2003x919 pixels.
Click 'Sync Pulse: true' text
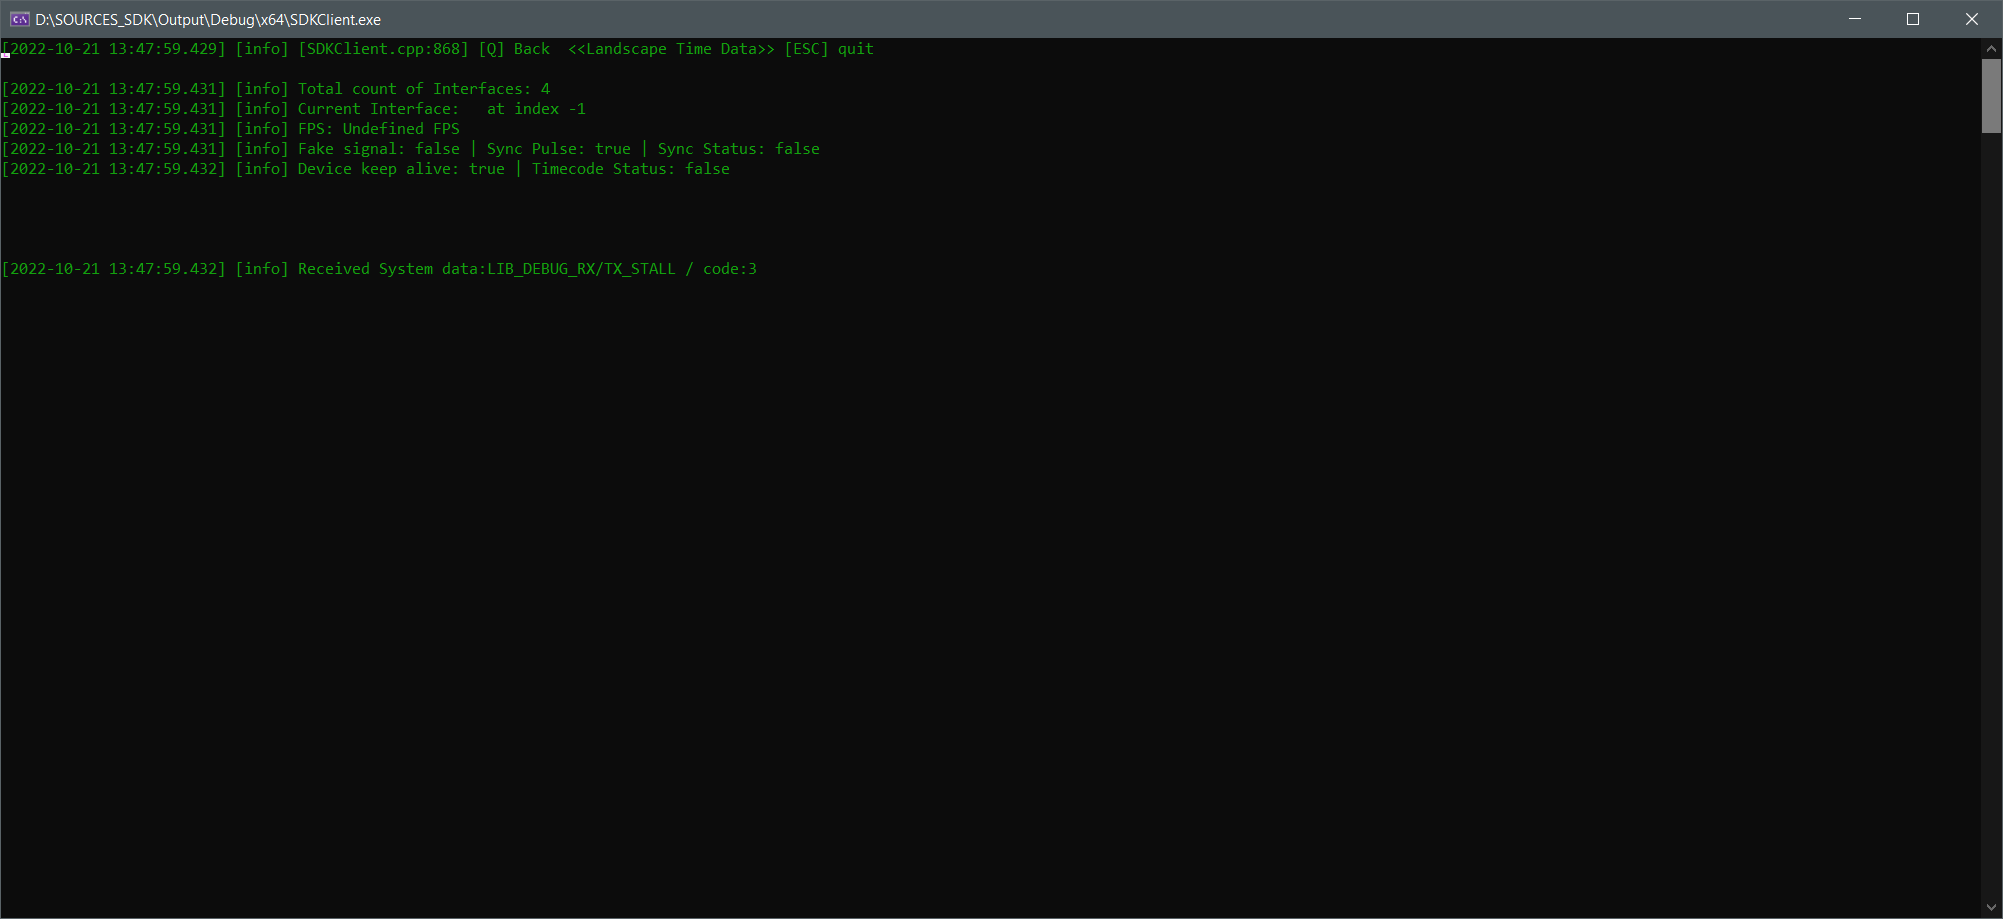(559, 149)
